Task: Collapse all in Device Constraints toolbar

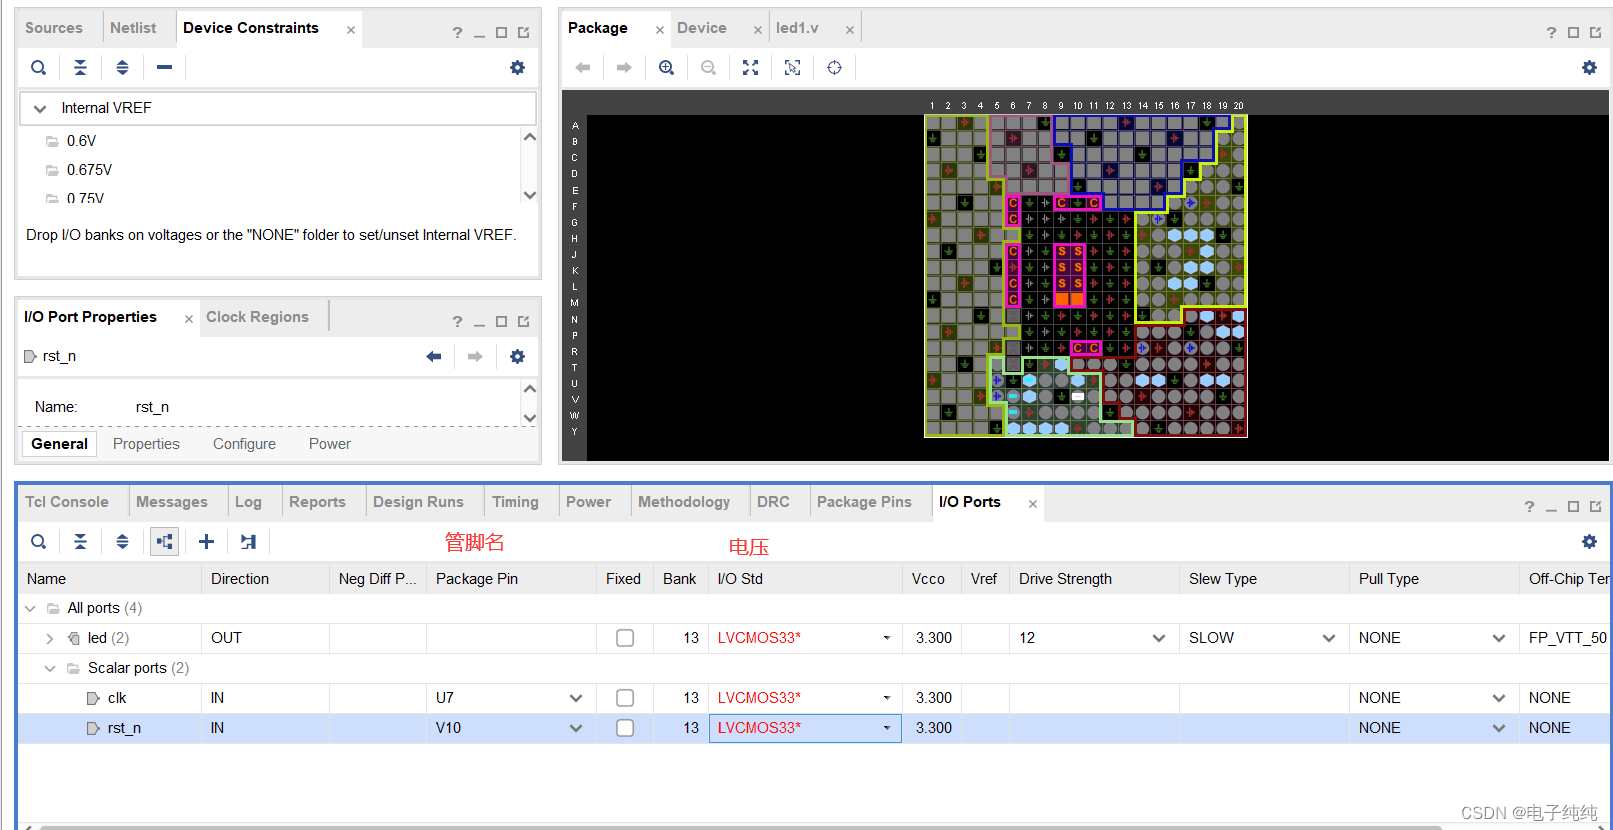Action: pos(80,68)
